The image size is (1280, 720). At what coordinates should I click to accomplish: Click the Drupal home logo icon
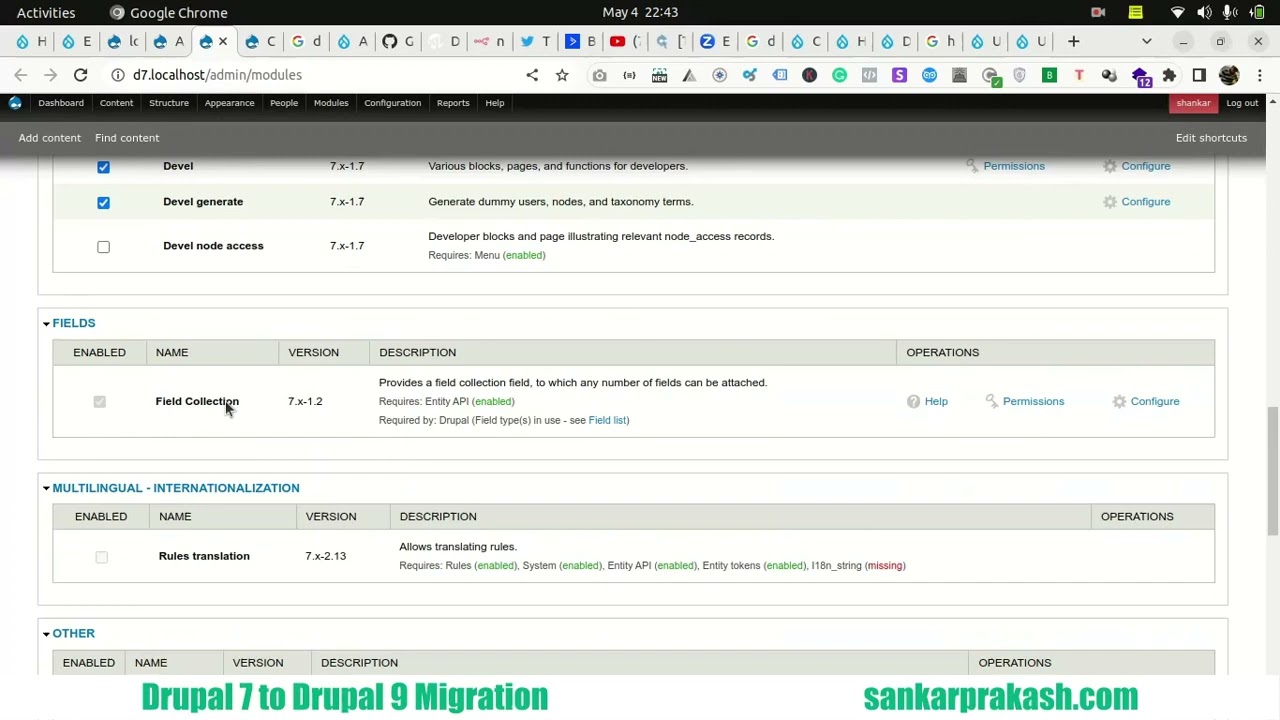pyautogui.click(x=15, y=103)
